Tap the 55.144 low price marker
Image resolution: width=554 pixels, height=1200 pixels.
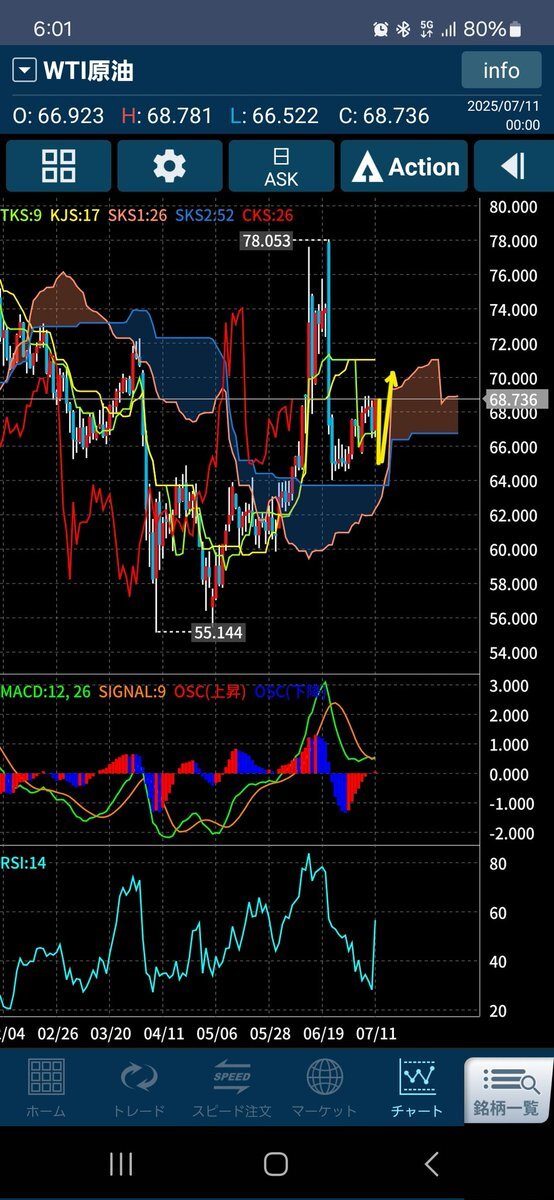[x=217, y=633]
